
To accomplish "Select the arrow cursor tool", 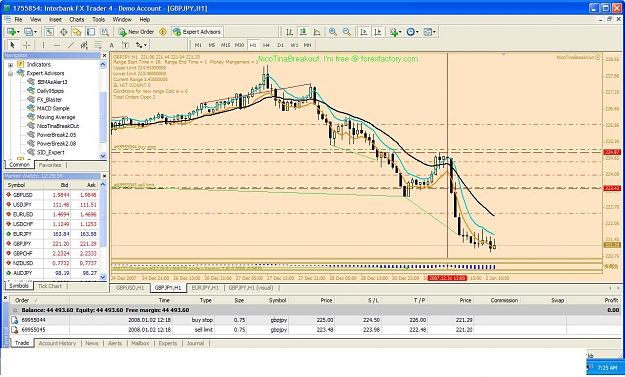I will [x=12, y=45].
